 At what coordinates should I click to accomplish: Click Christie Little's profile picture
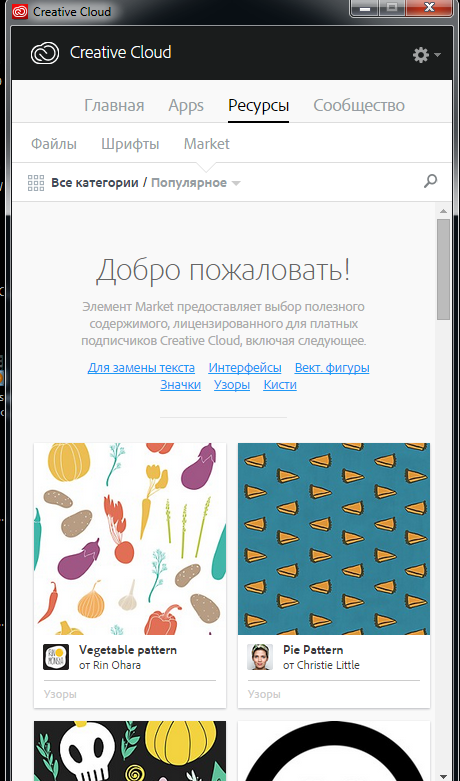260,657
